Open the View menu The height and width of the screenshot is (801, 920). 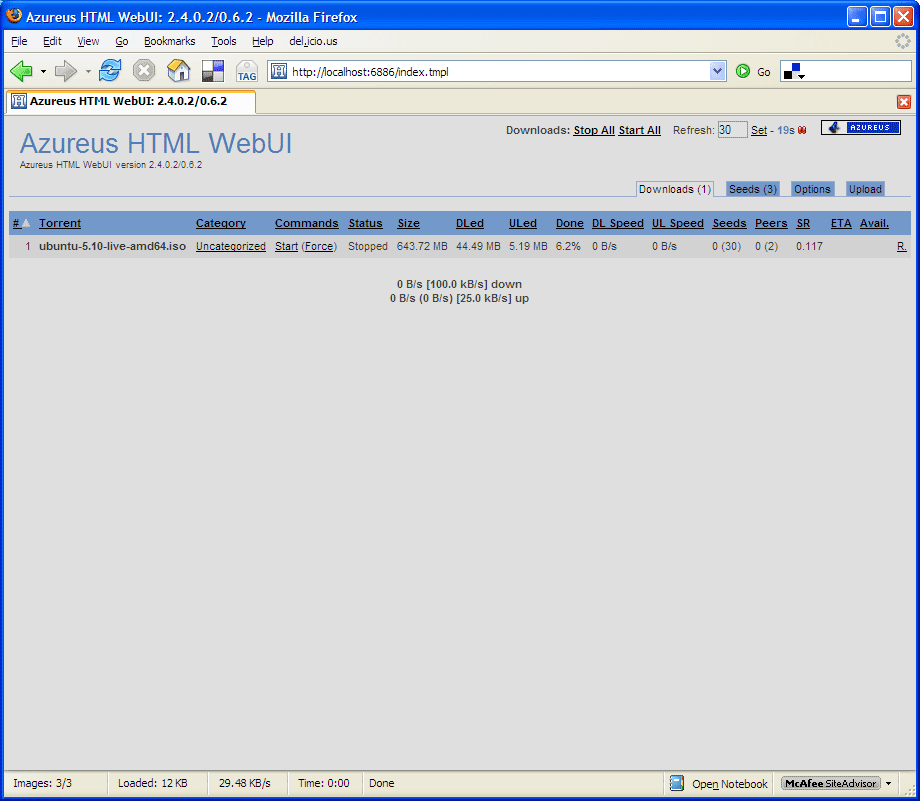coord(88,41)
